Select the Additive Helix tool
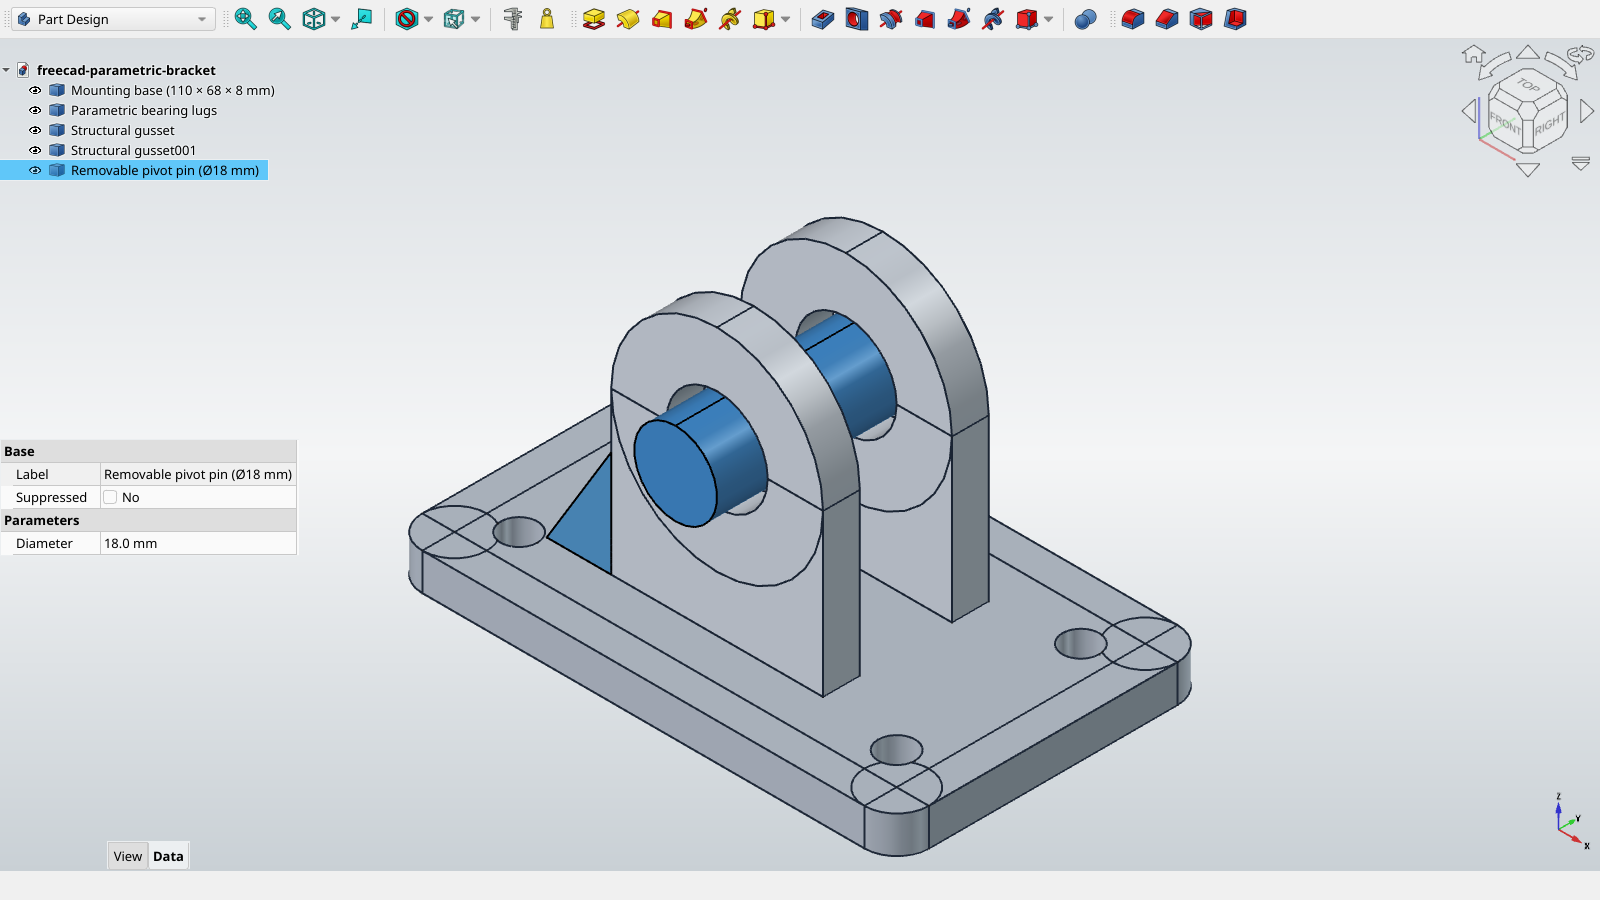The image size is (1600, 900). click(x=730, y=19)
